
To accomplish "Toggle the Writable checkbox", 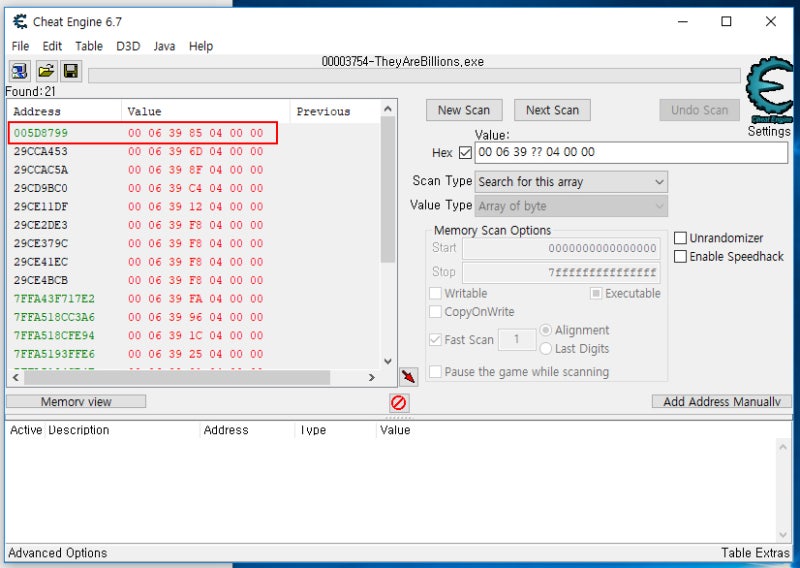I will coord(435,293).
